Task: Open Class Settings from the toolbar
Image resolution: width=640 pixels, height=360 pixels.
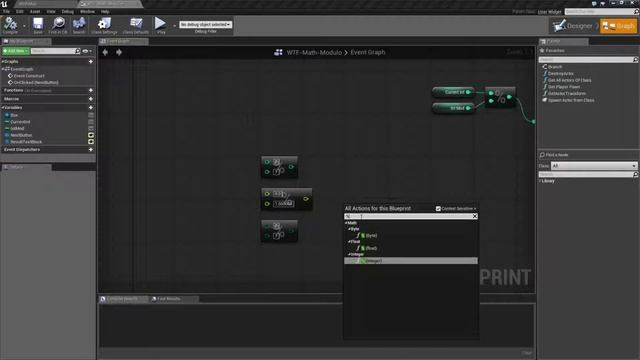Action: click(x=104, y=24)
